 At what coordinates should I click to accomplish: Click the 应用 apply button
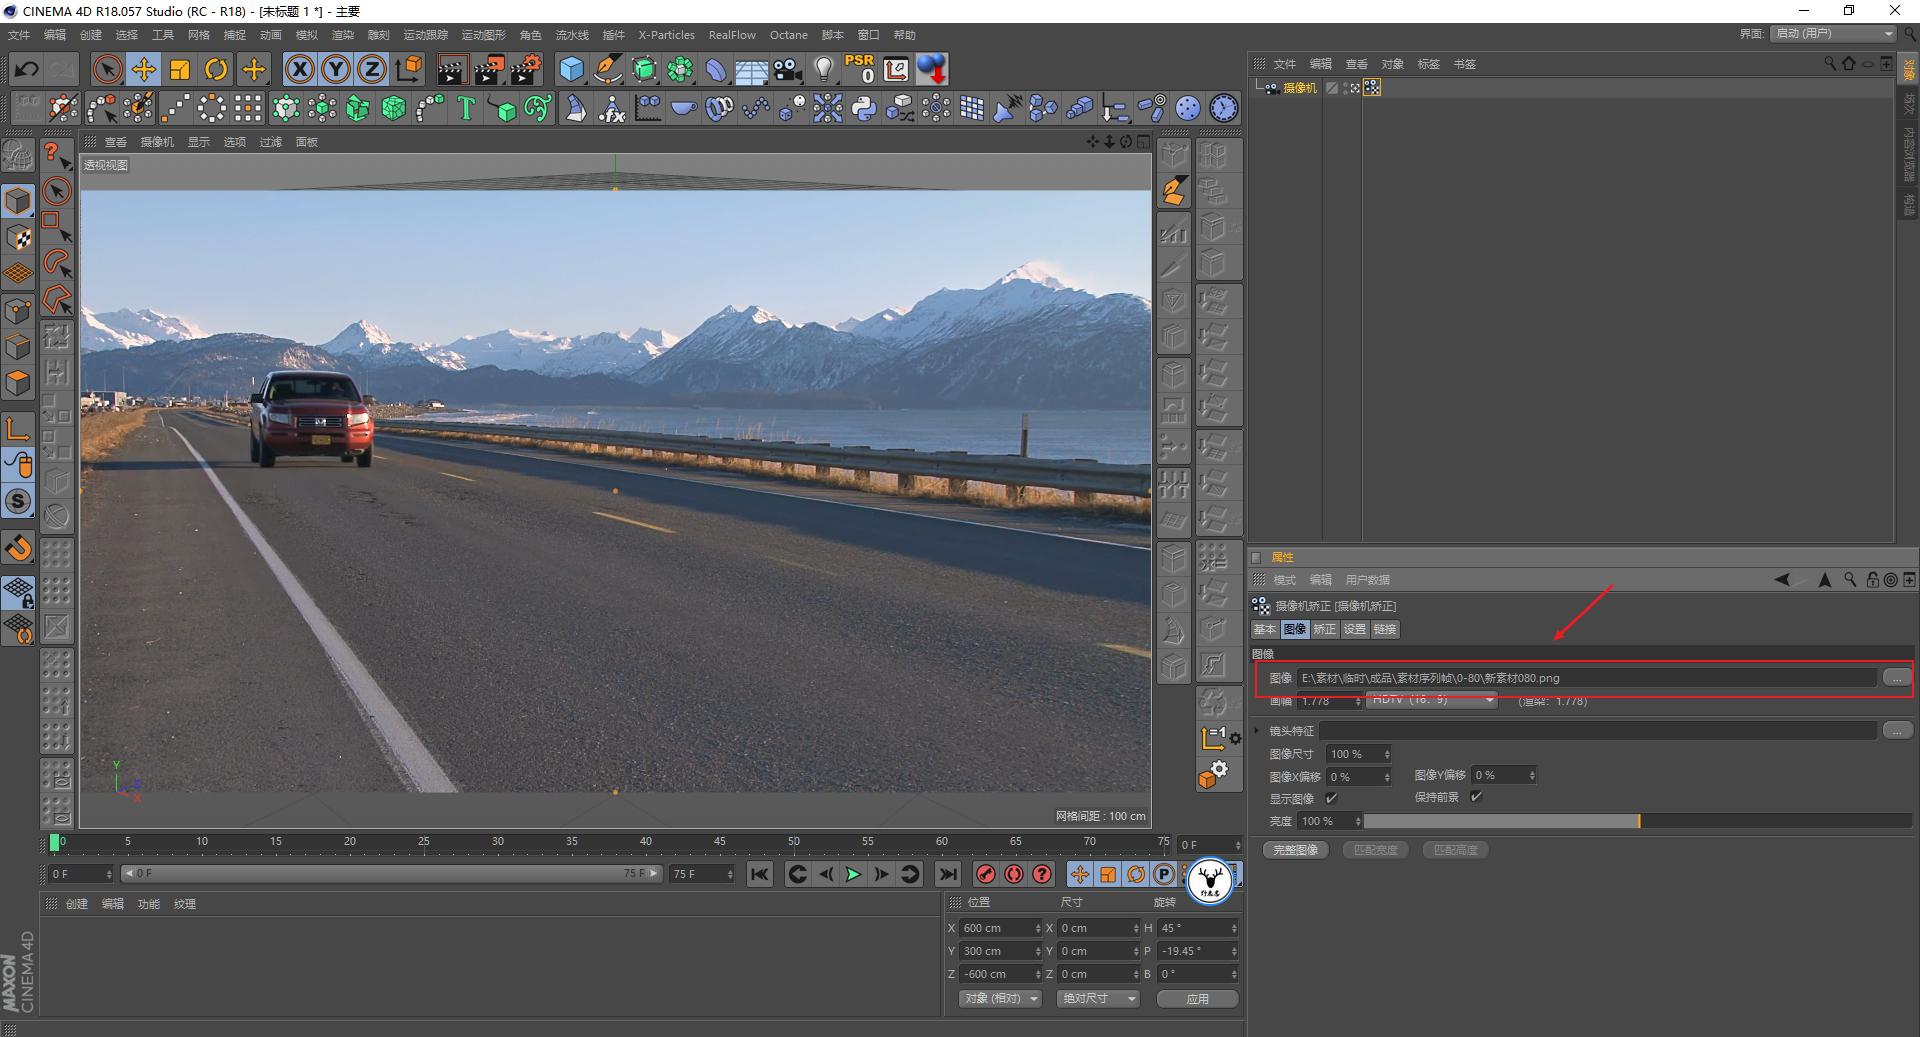[x=1197, y=998]
